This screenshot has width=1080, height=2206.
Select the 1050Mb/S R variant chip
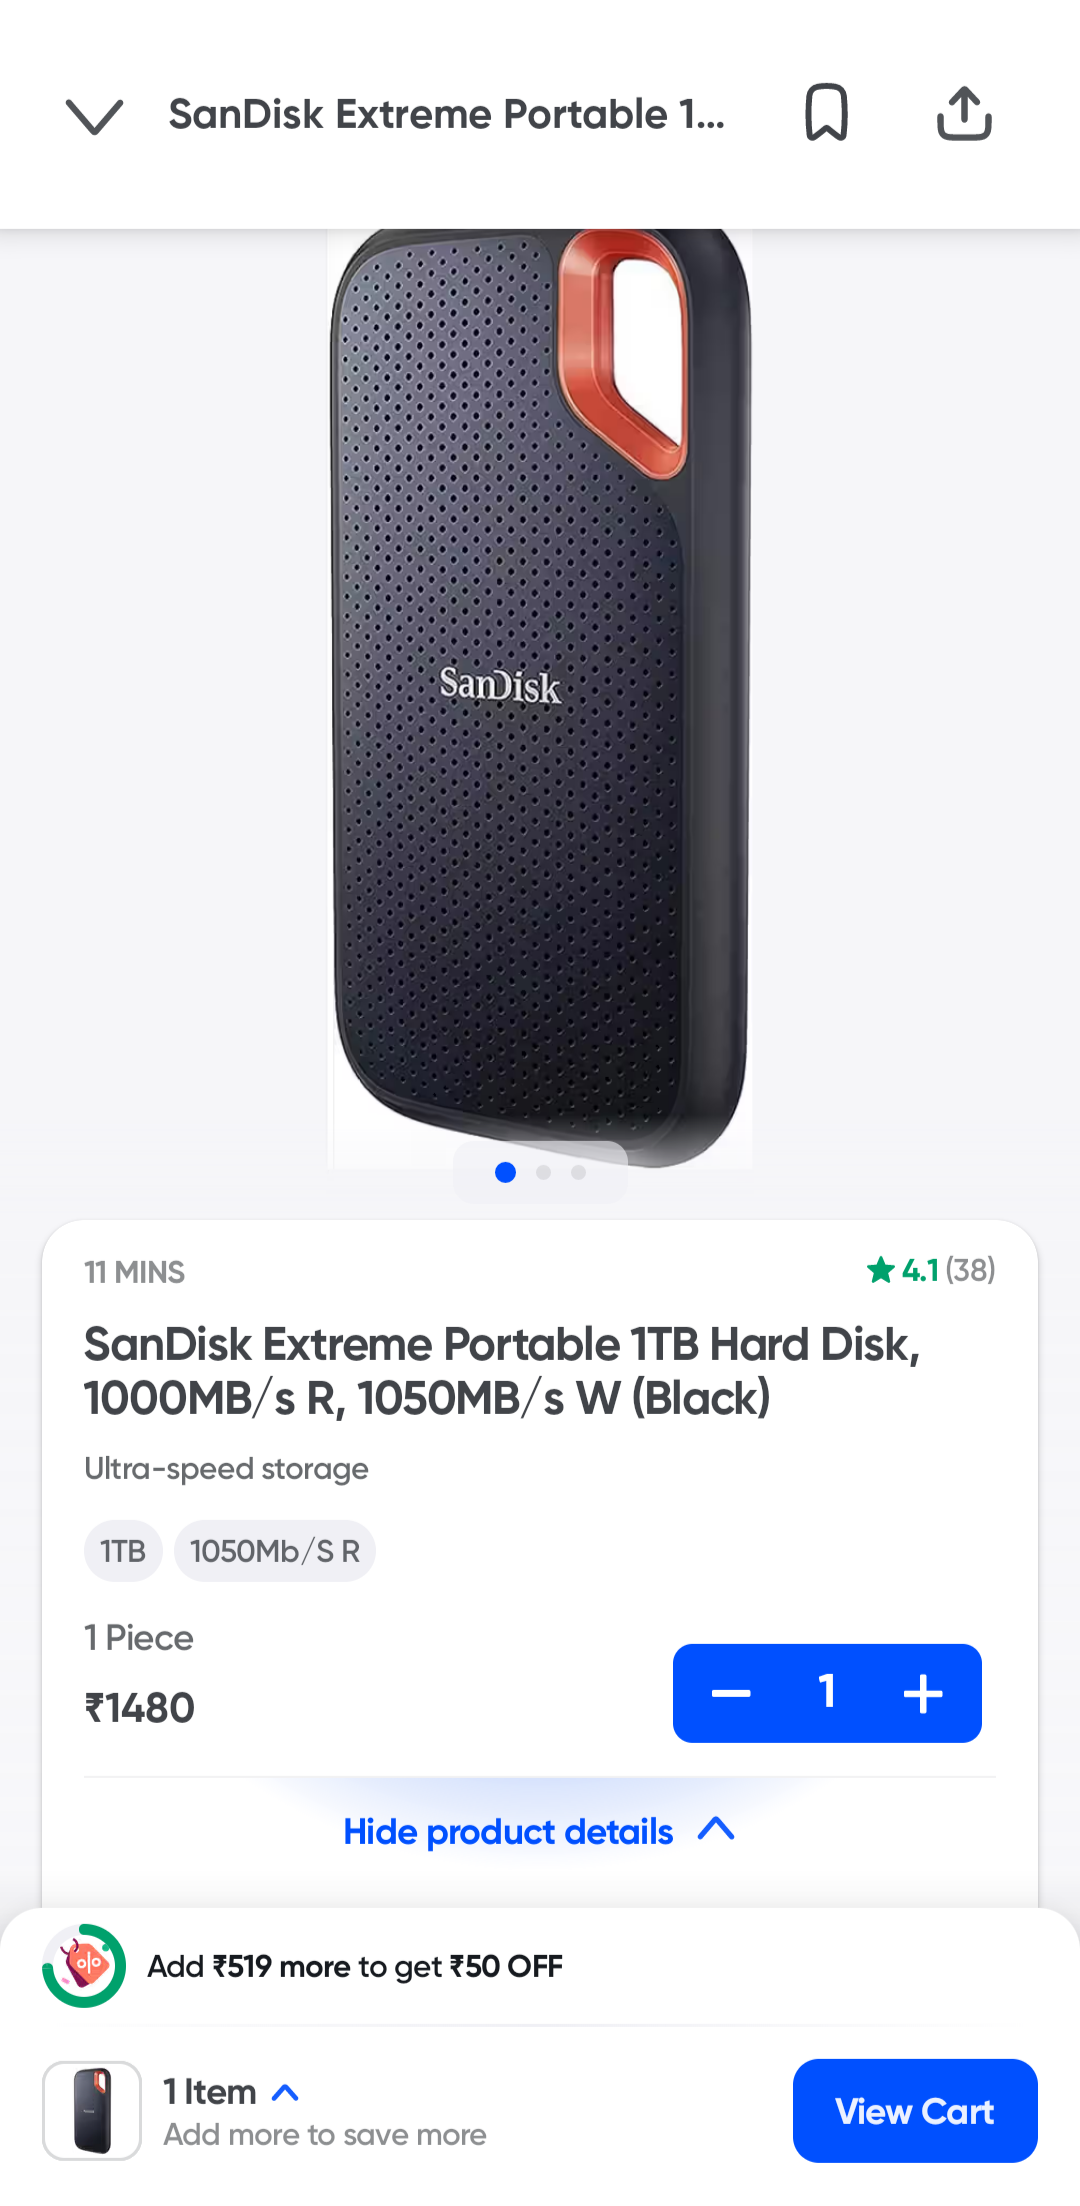tap(274, 1551)
